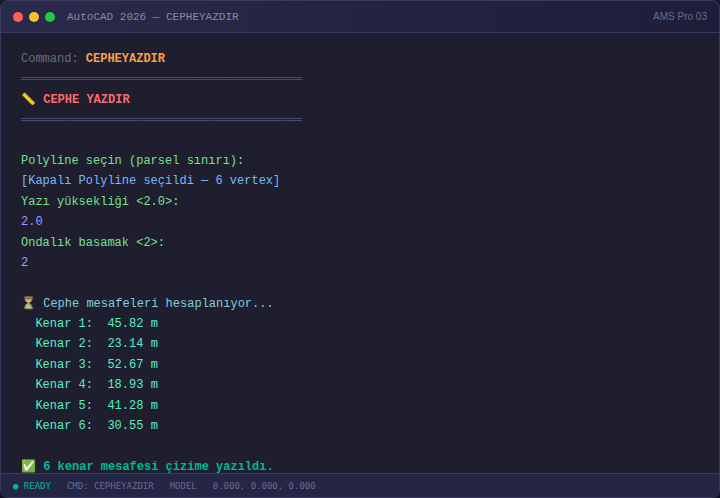Image resolution: width=720 pixels, height=498 pixels.
Task: Click the 'Polyline seçin (parsel sınırı):' prompt
Action: coord(132,160)
